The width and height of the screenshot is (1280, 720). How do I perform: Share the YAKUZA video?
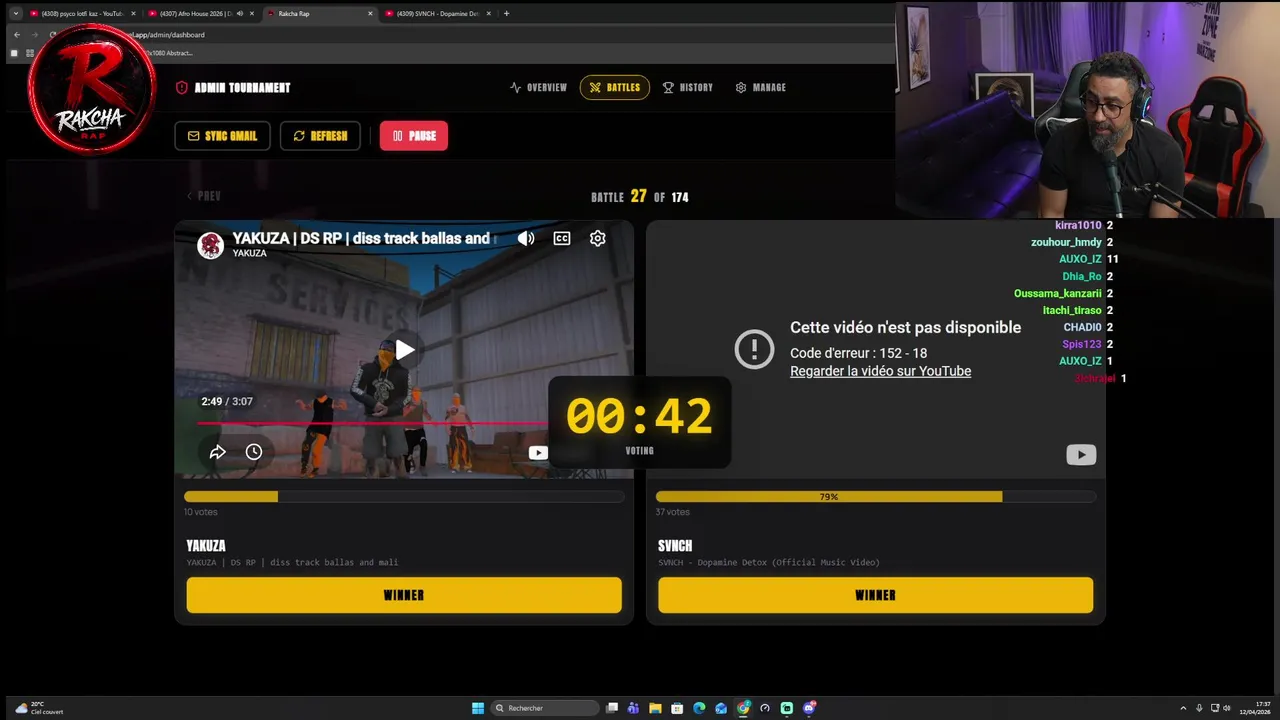click(217, 452)
